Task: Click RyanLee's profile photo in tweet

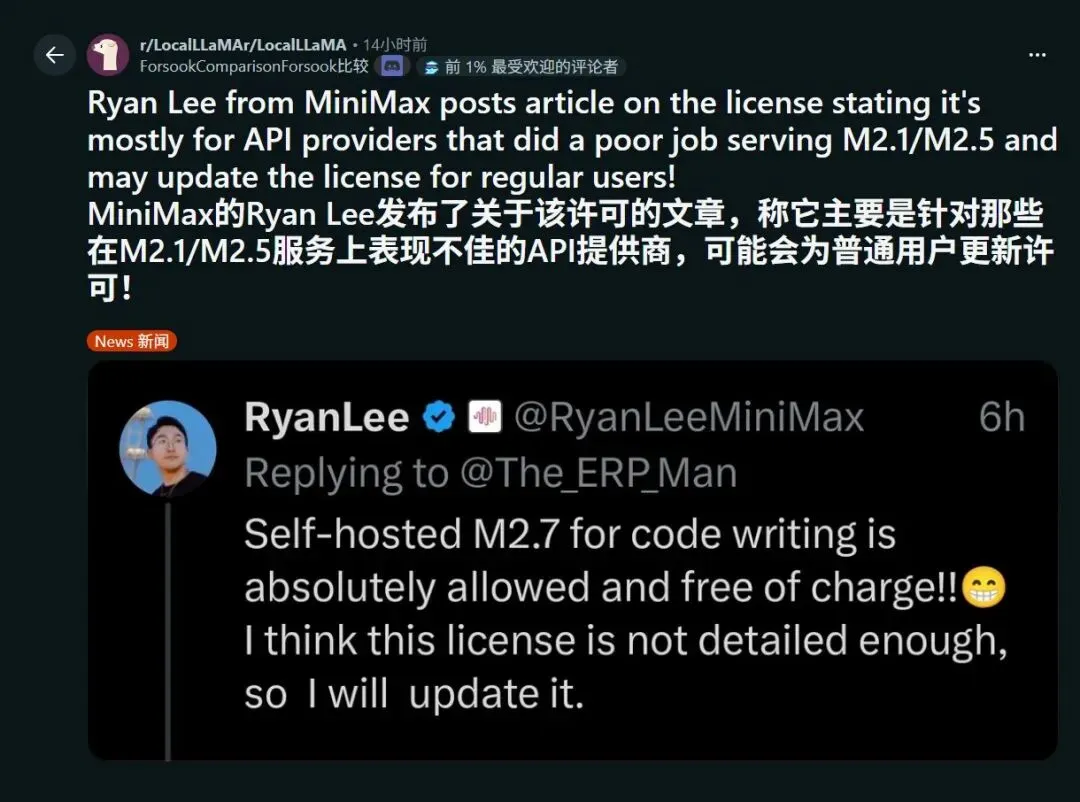Action: pyautogui.click(x=168, y=449)
